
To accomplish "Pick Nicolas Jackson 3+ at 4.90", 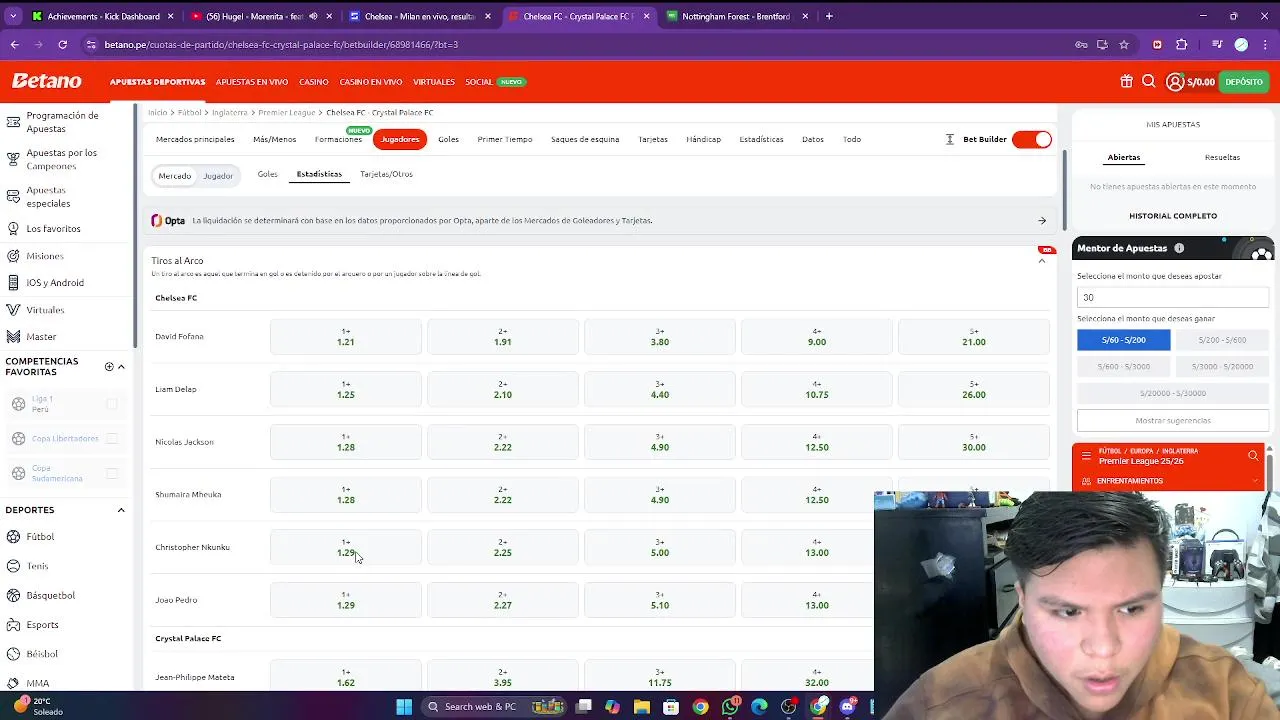I will (660, 442).
